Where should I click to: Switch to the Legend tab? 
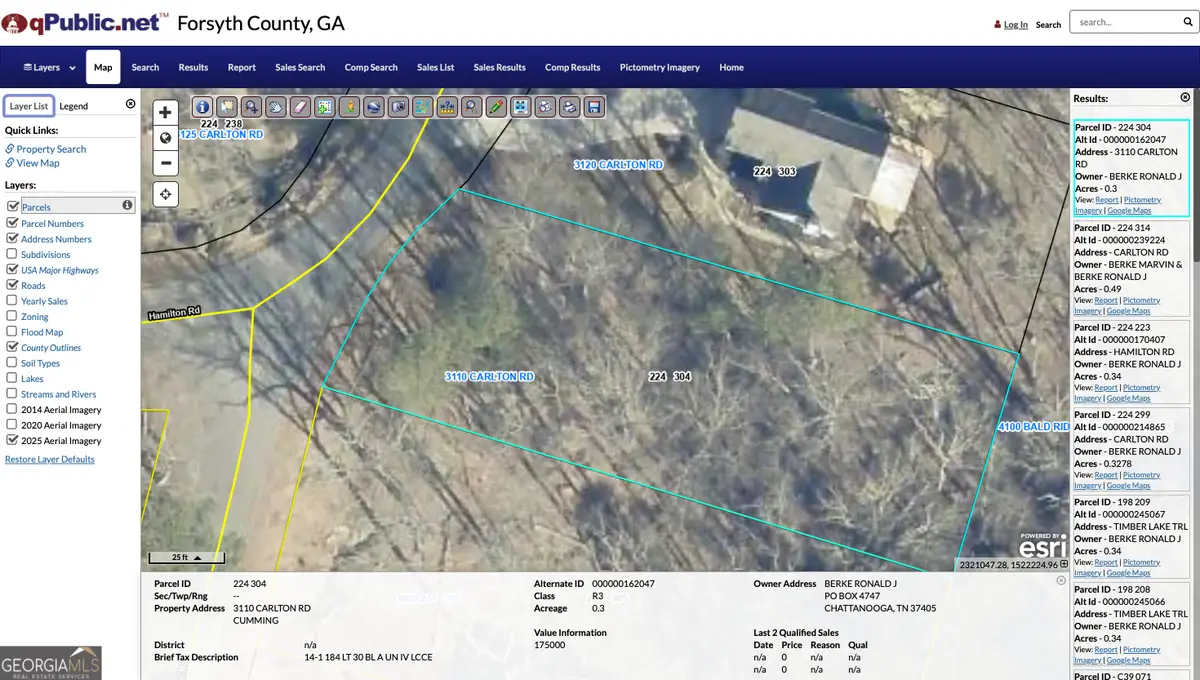[x=73, y=106]
